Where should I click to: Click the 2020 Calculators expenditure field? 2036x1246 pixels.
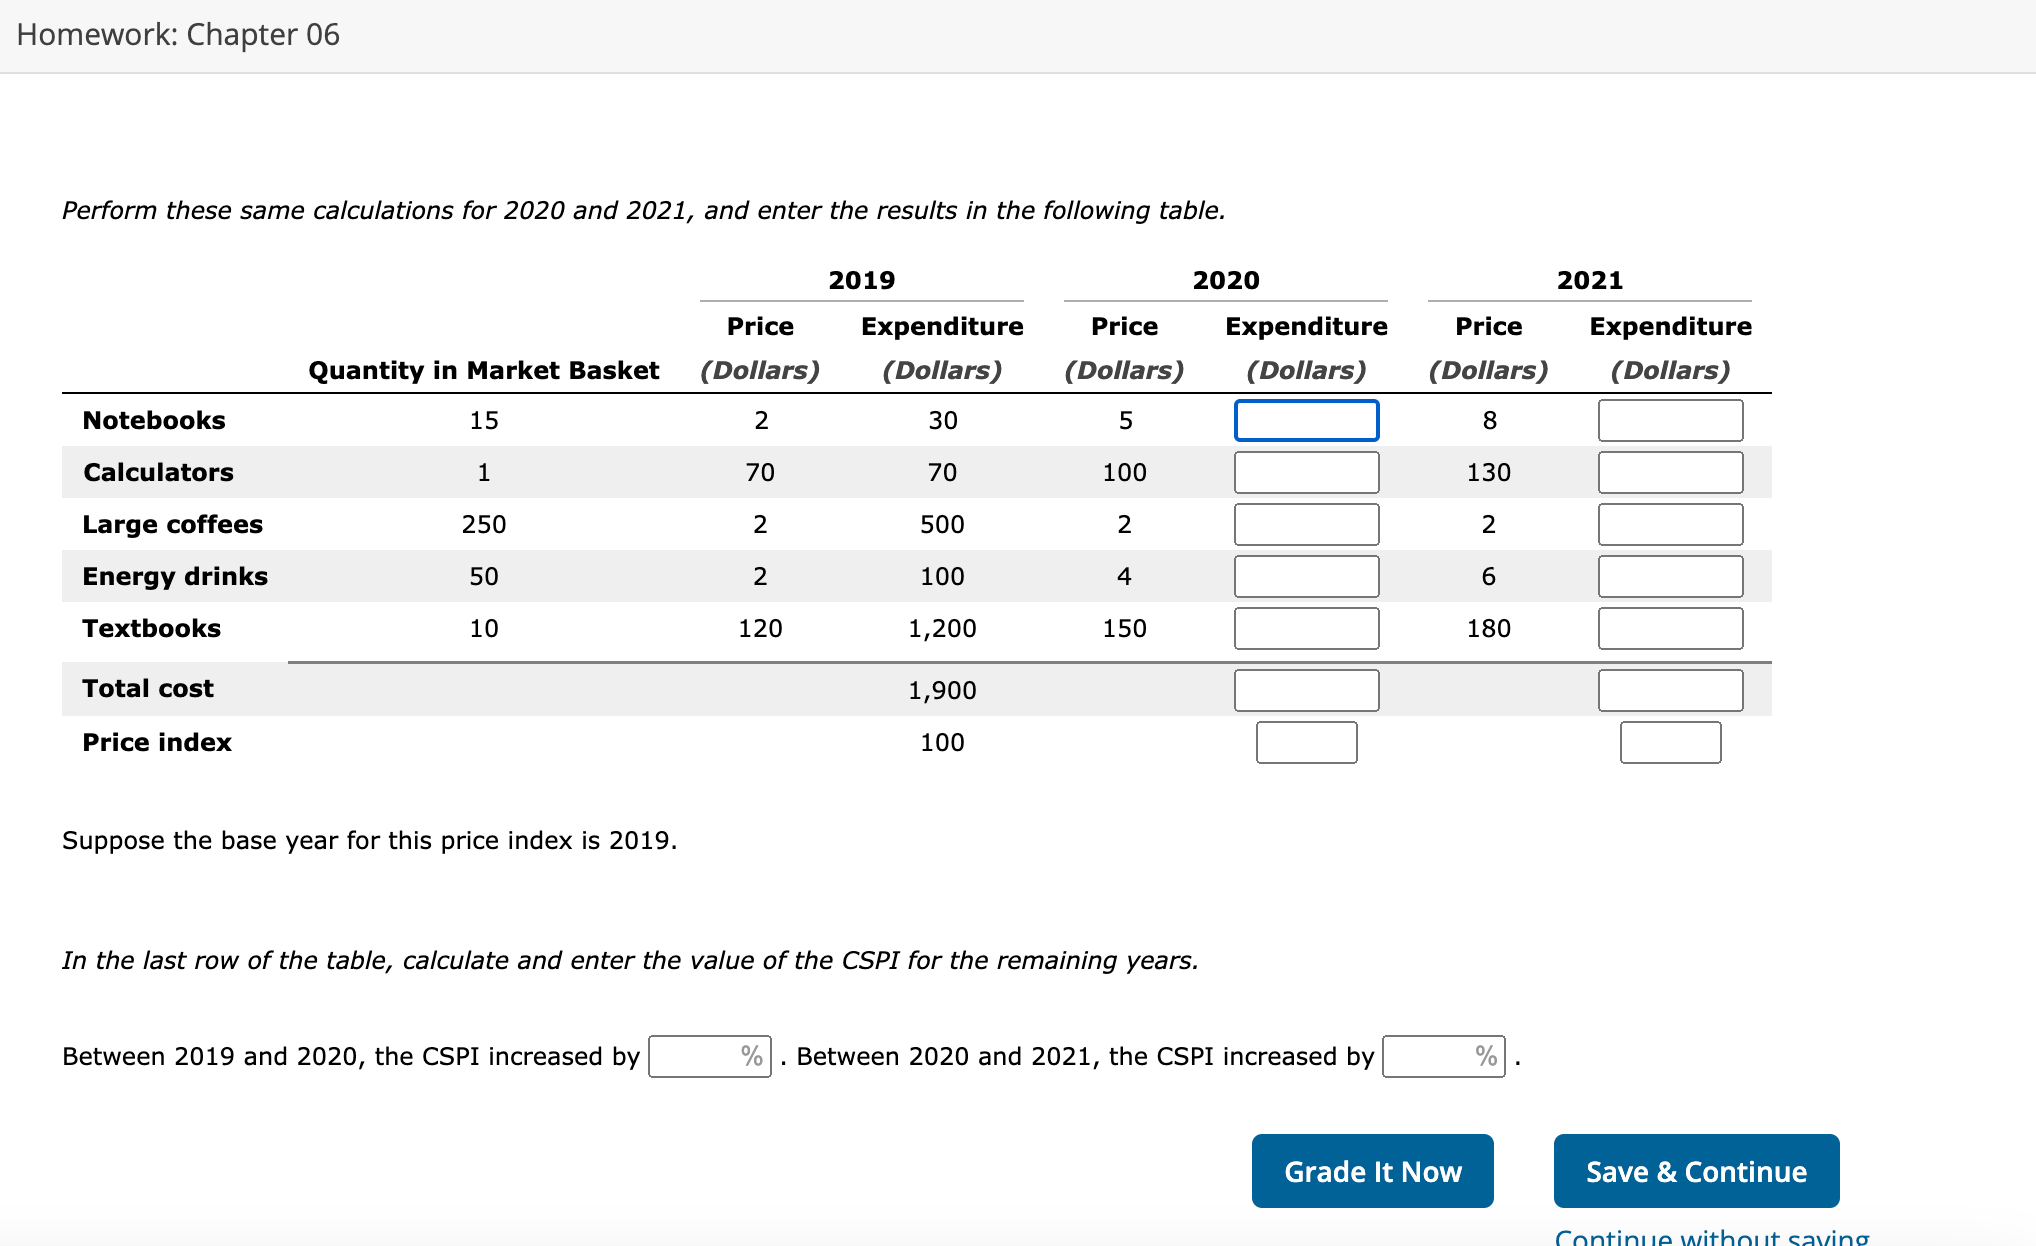coord(1306,472)
